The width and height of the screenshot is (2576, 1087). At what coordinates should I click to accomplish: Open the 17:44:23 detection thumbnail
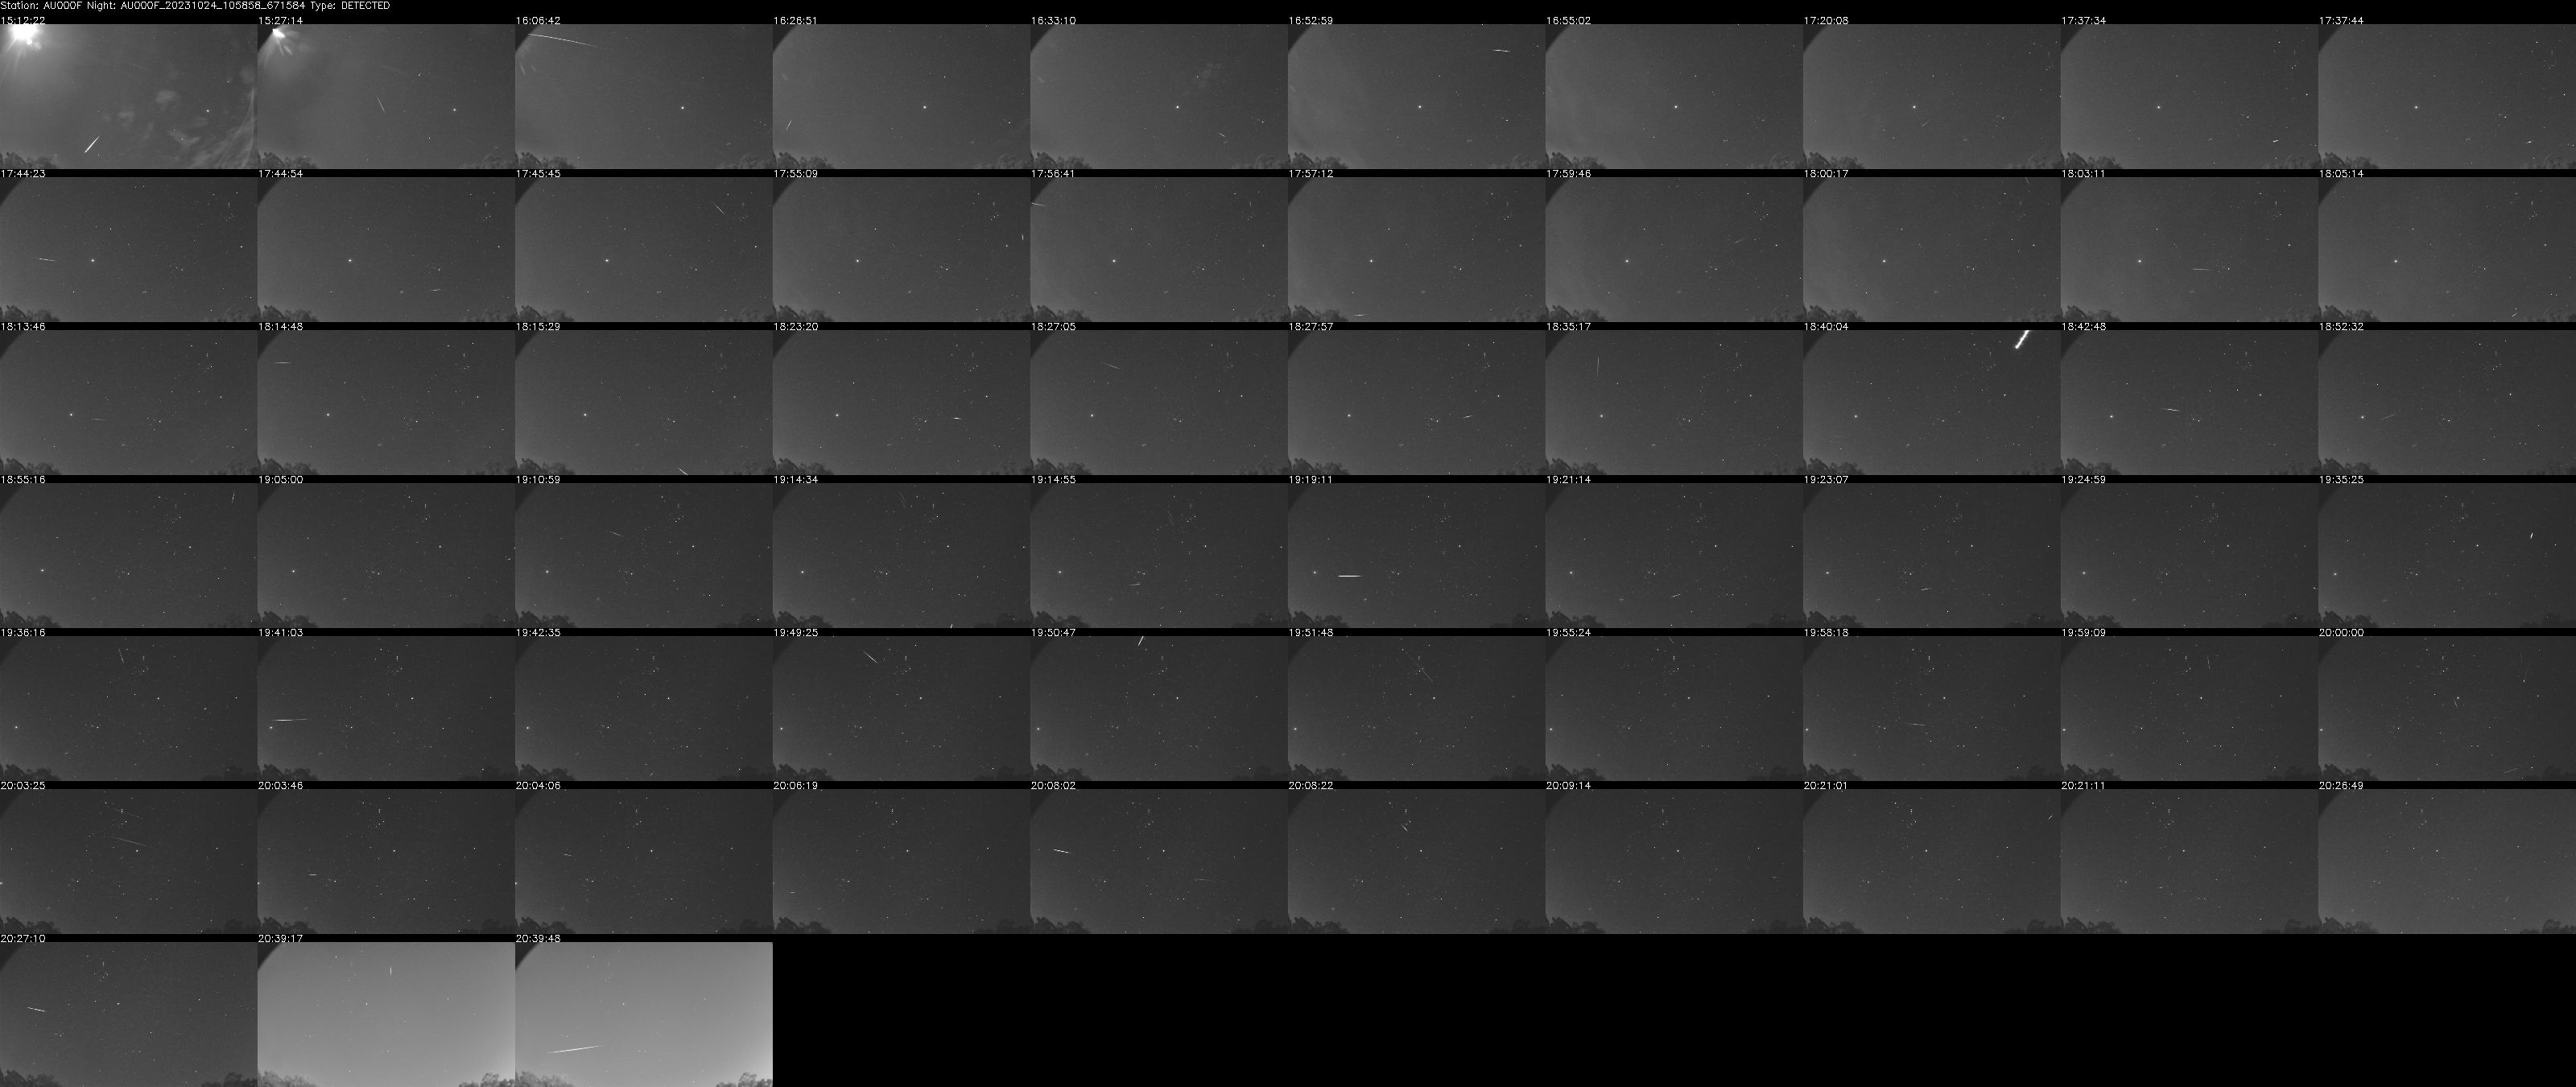pos(128,249)
